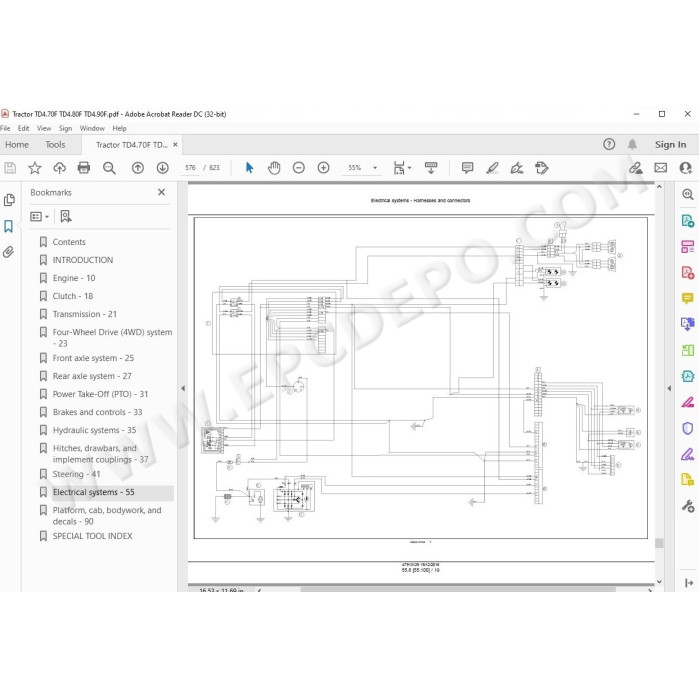700x700 pixels.
Task: Open the Contents bookmark
Action: [x=69, y=242]
